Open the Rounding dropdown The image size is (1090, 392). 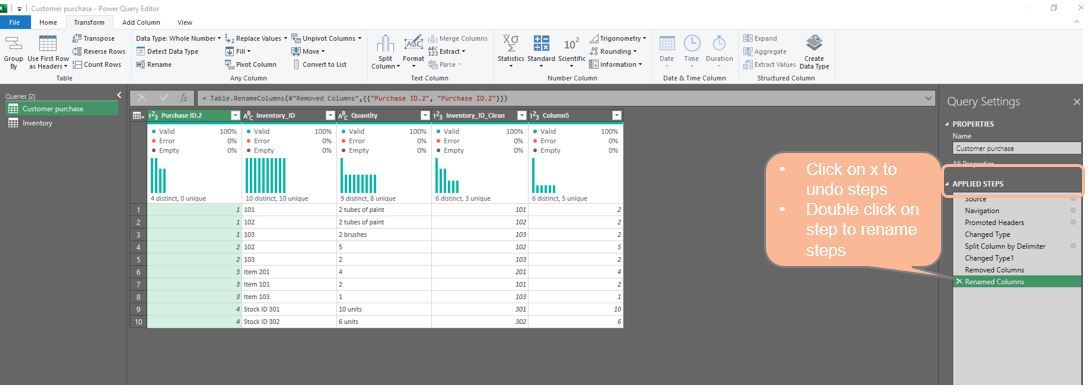(x=612, y=51)
